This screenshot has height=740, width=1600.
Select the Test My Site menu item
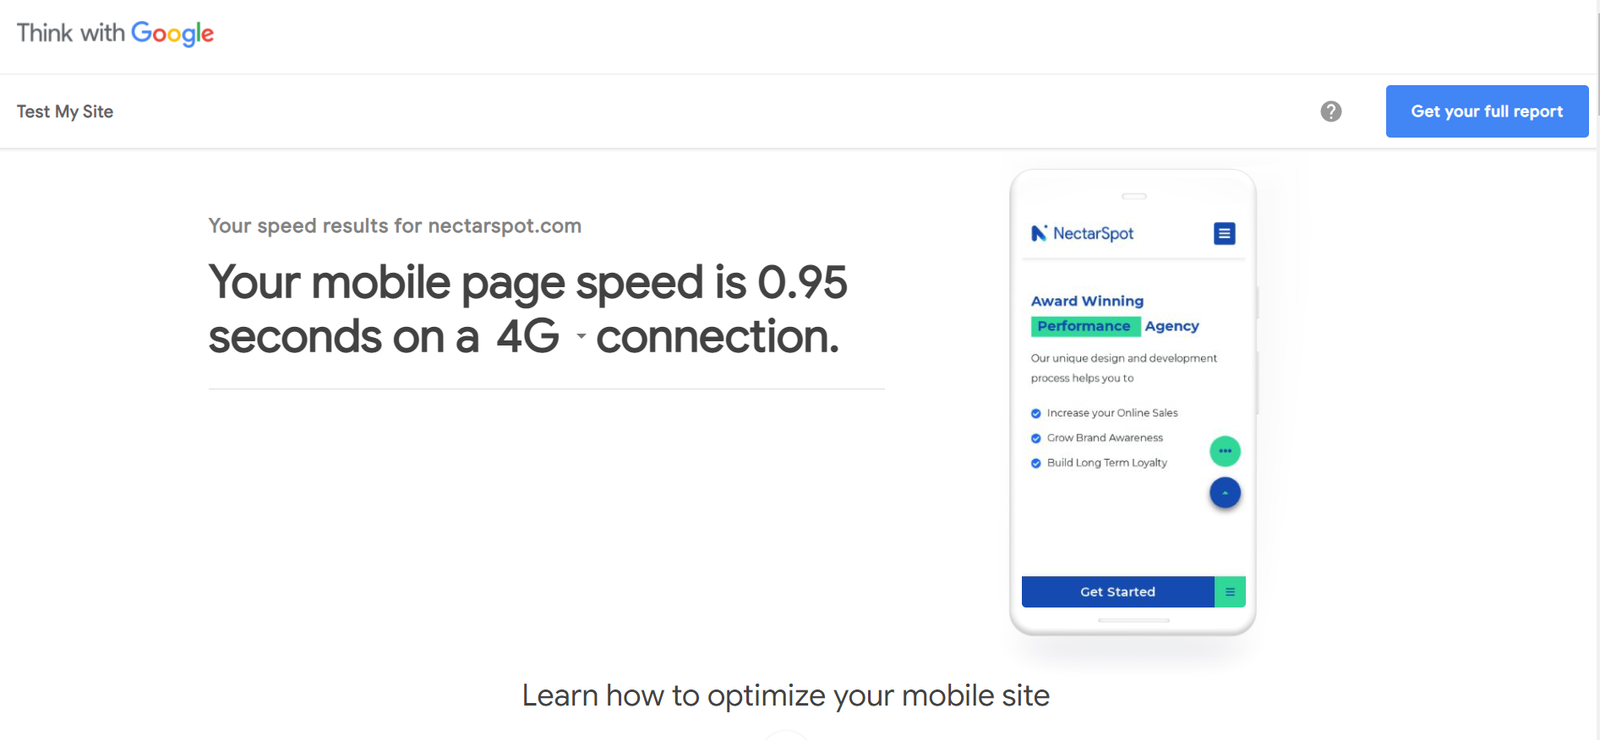pos(65,112)
